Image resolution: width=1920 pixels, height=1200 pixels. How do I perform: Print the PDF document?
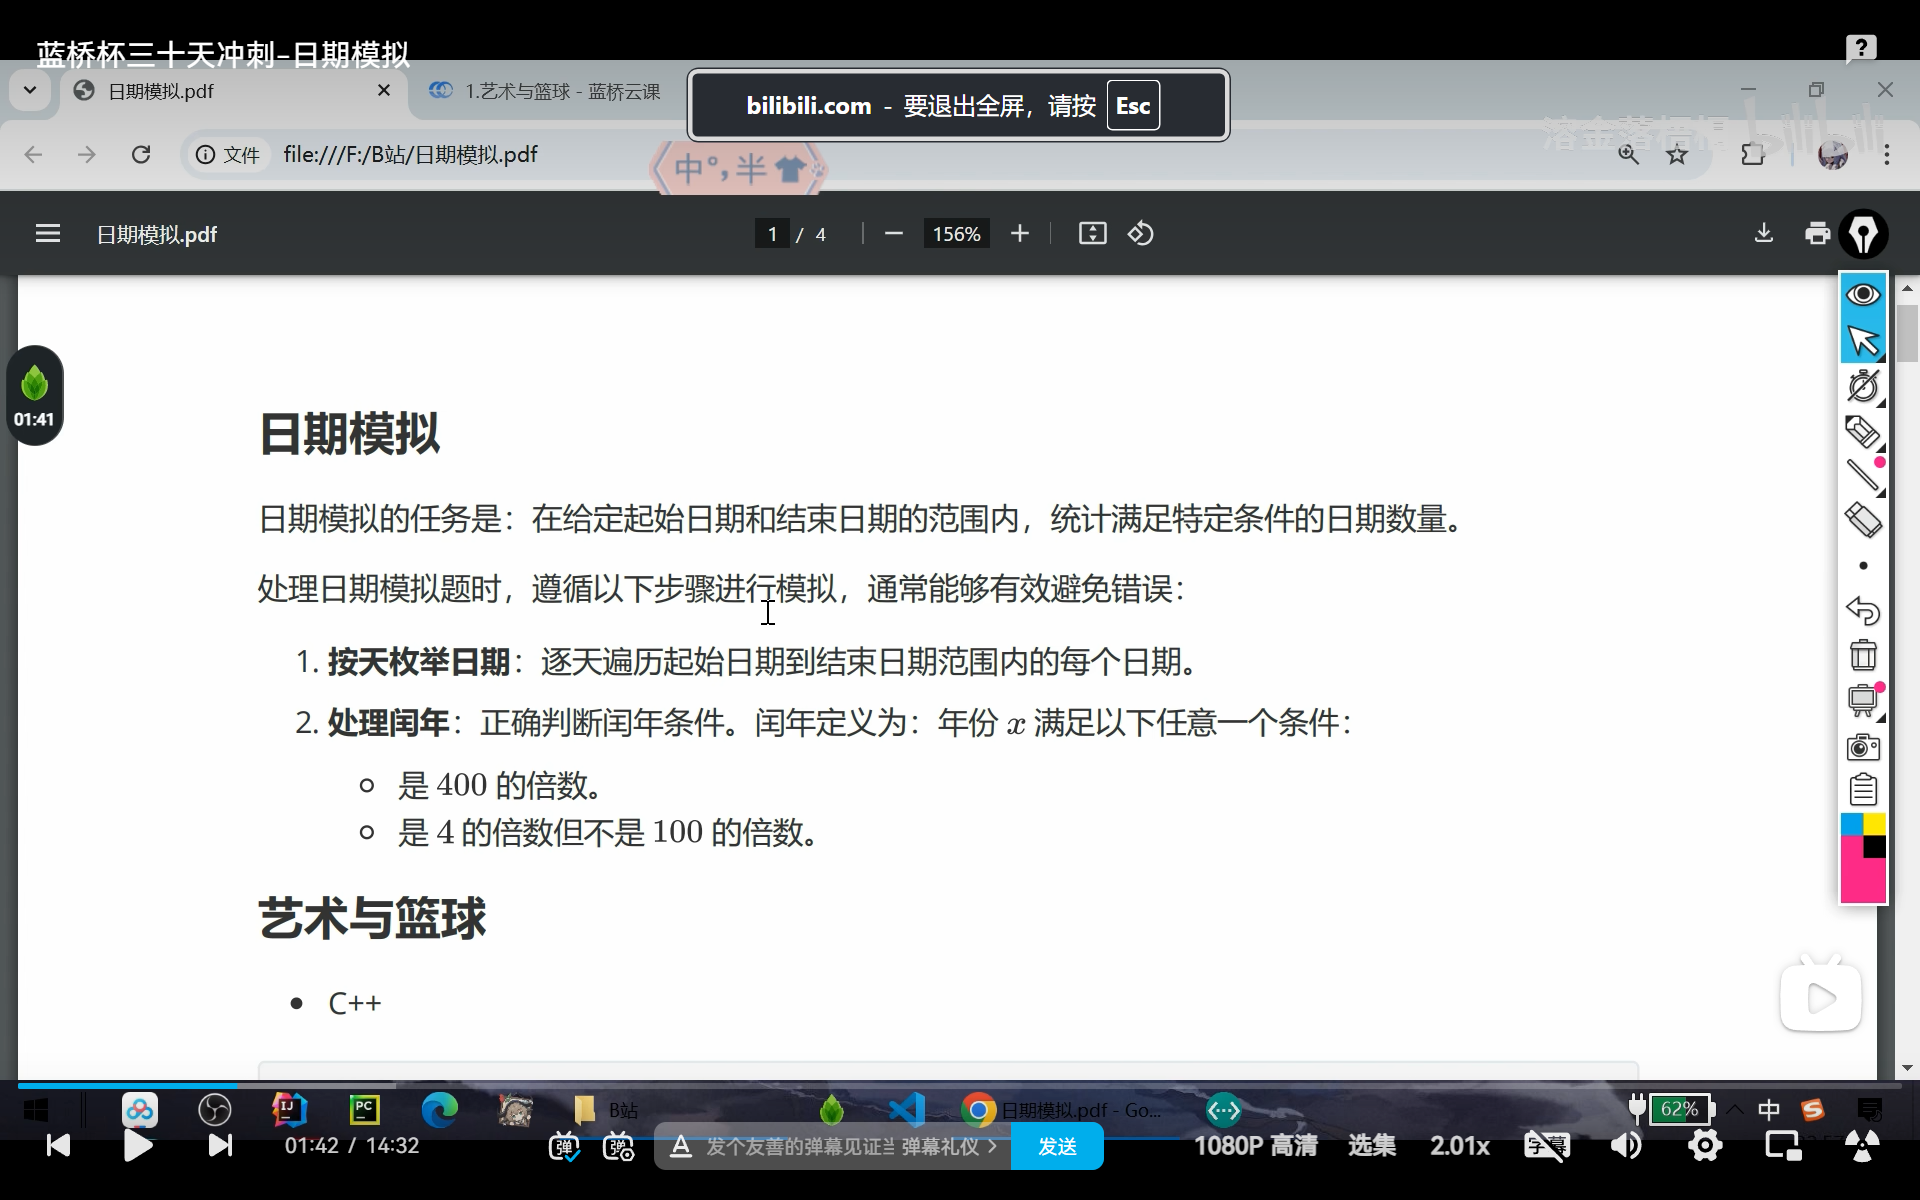point(1817,234)
